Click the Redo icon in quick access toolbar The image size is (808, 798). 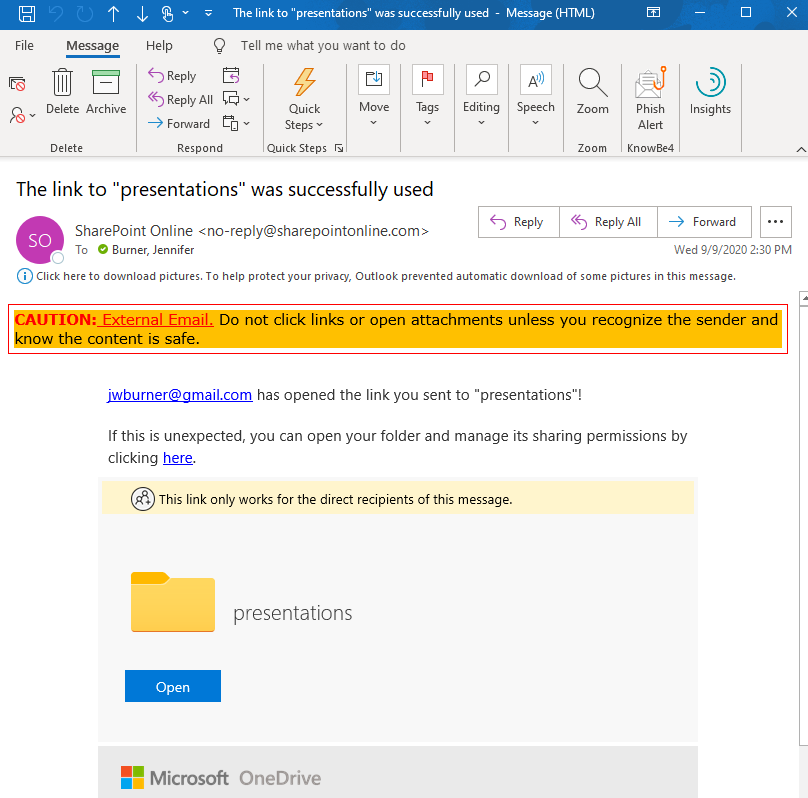coord(85,13)
